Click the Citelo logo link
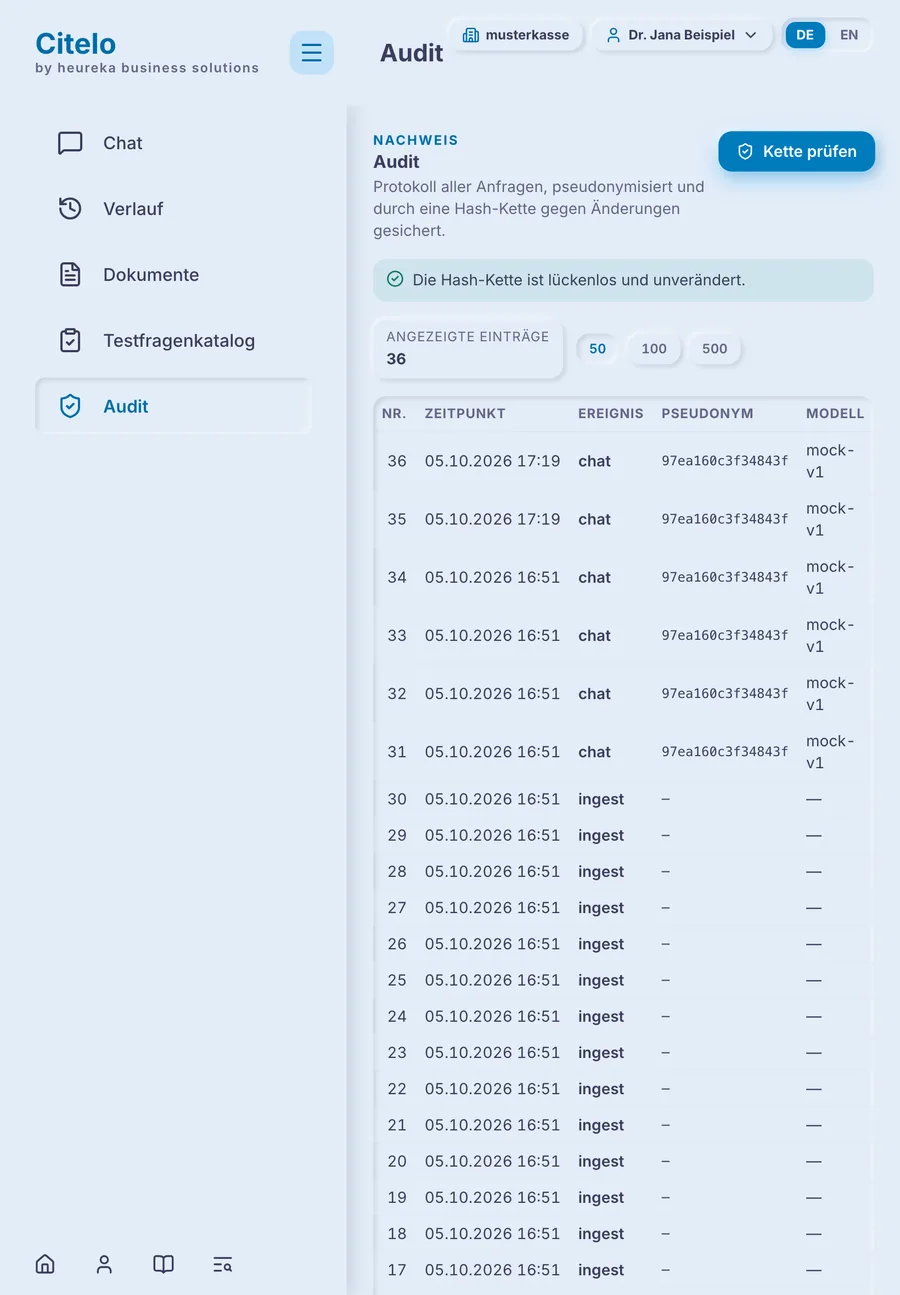The width and height of the screenshot is (900, 1295). point(75,43)
